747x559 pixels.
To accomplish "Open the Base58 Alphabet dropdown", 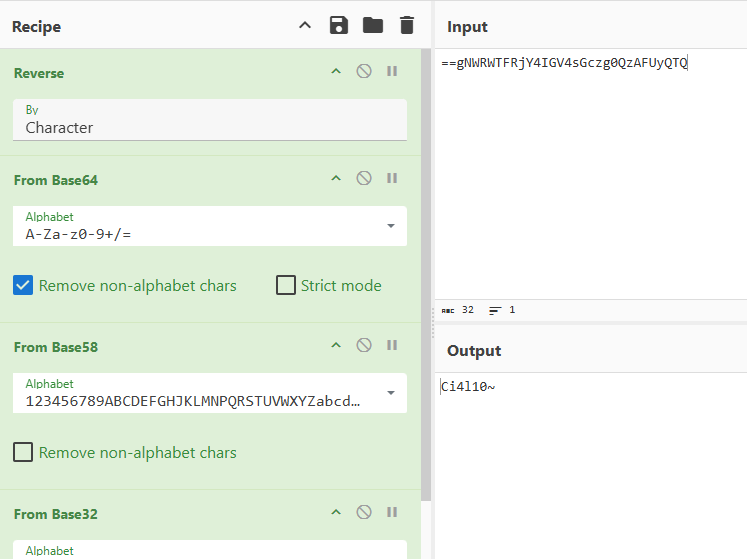I will 390,393.
